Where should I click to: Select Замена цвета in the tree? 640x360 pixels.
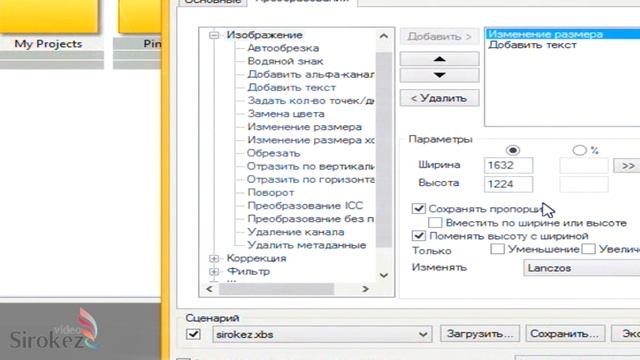pos(286,113)
